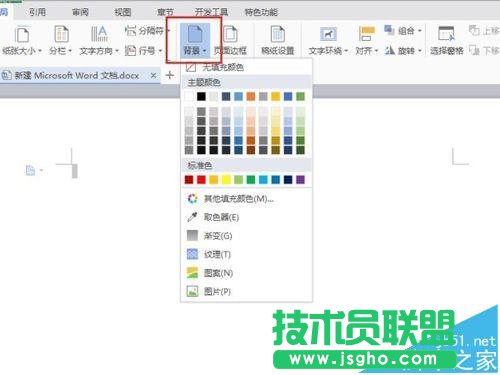Choose 纹理(T) texture fill
The width and height of the screenshot is (500, 375).
click(246, 254)
